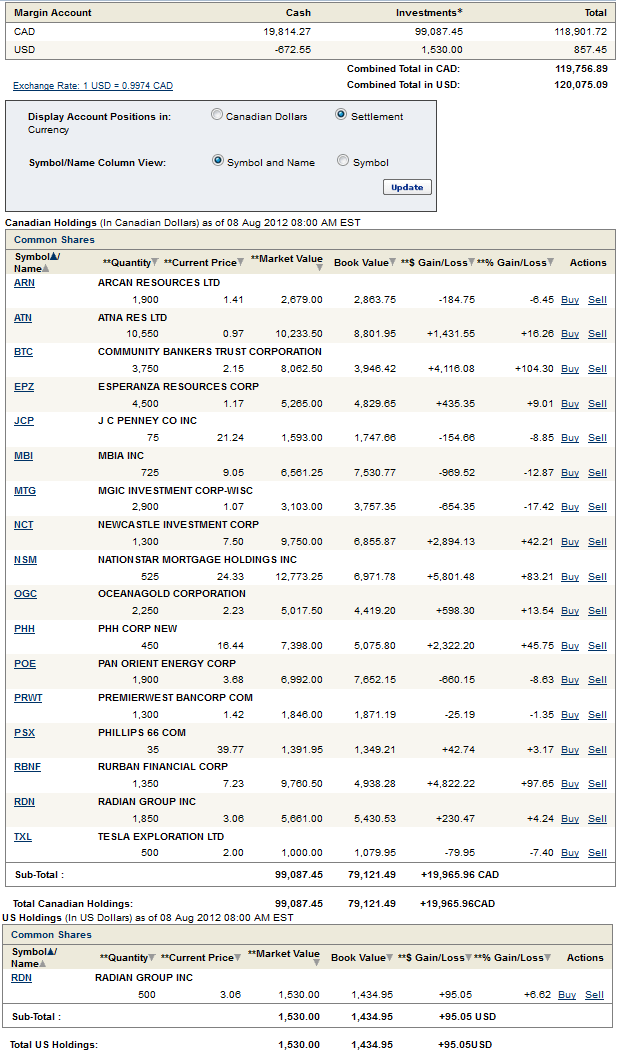Click Sell for Tesla Exploration Ltd

coord(597,853)
